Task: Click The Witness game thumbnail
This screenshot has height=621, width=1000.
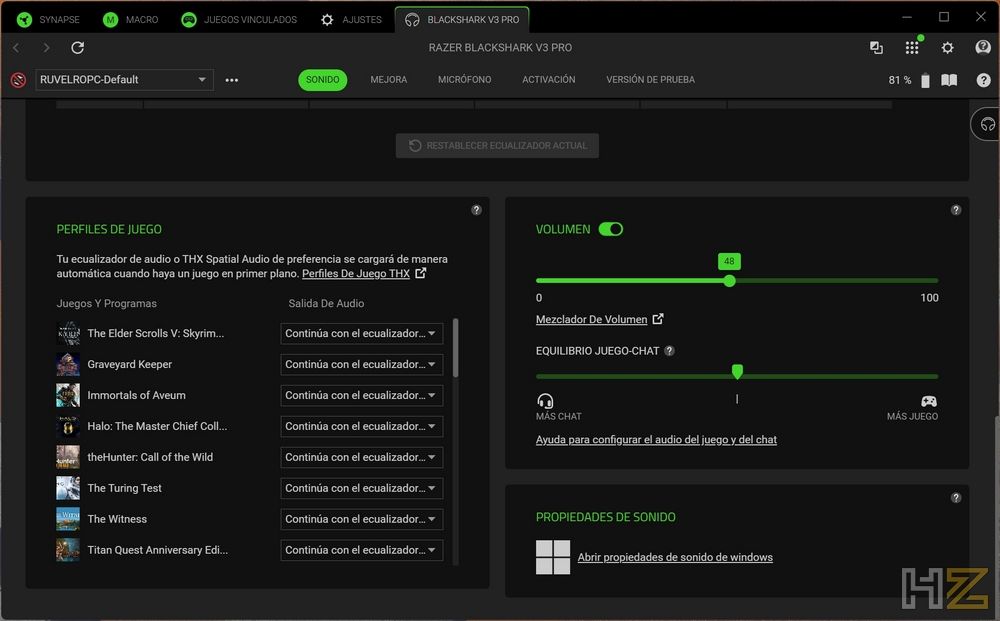Action: click(x=68, y=519)
